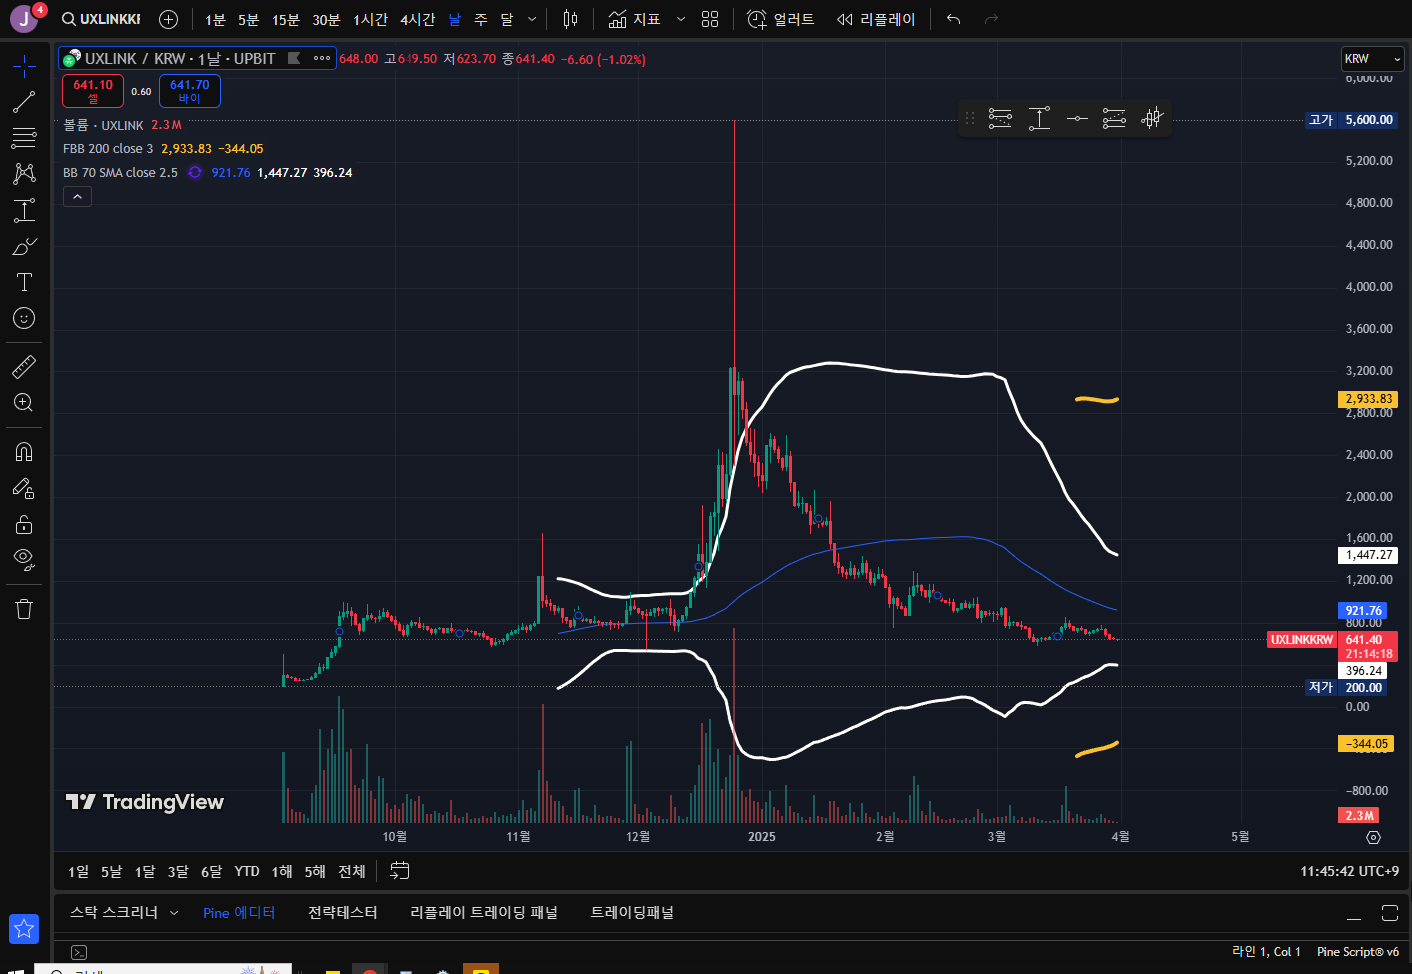Open the KRW currency dropdown
1412x974 pixels.
[x=1372, y=59]
